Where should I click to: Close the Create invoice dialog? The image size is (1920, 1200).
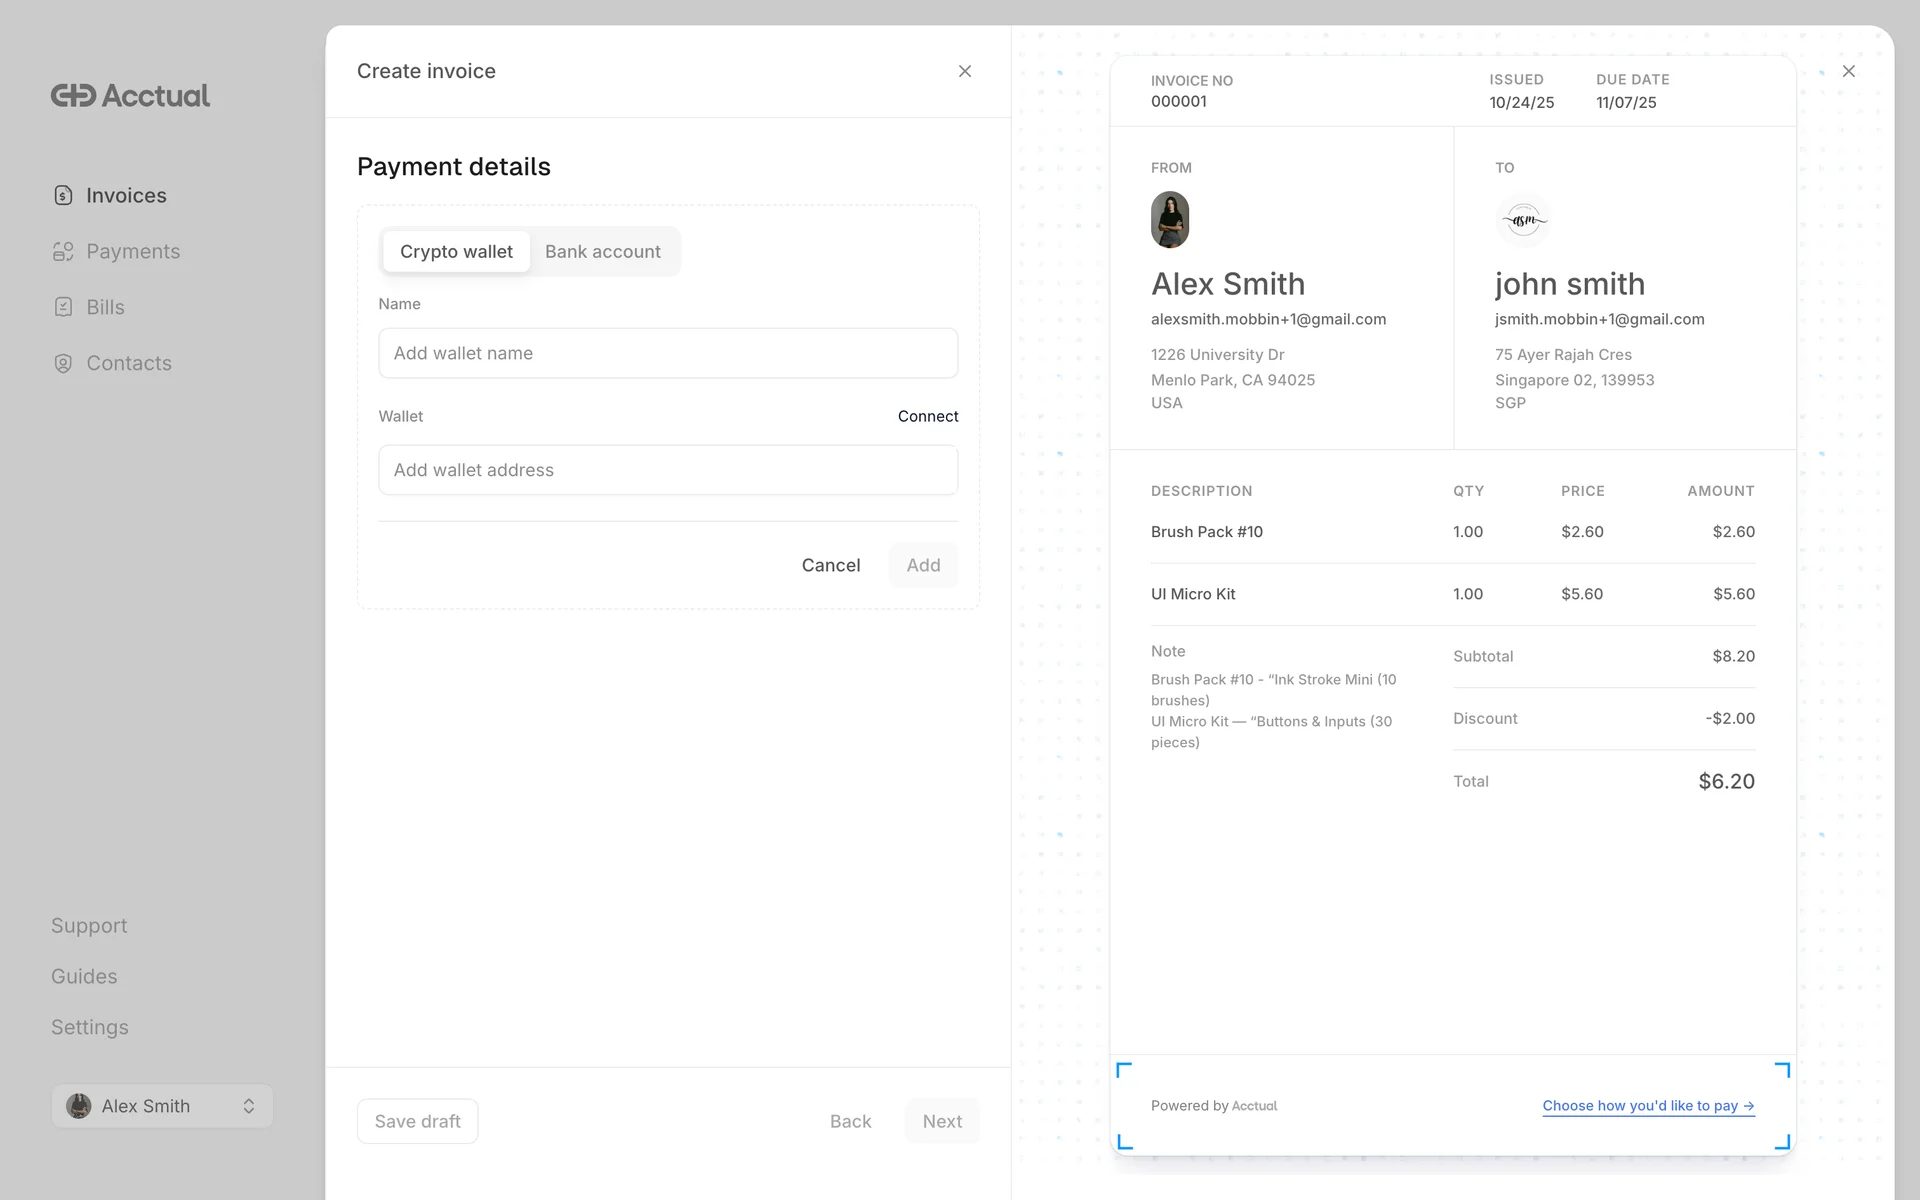(964, 71)
